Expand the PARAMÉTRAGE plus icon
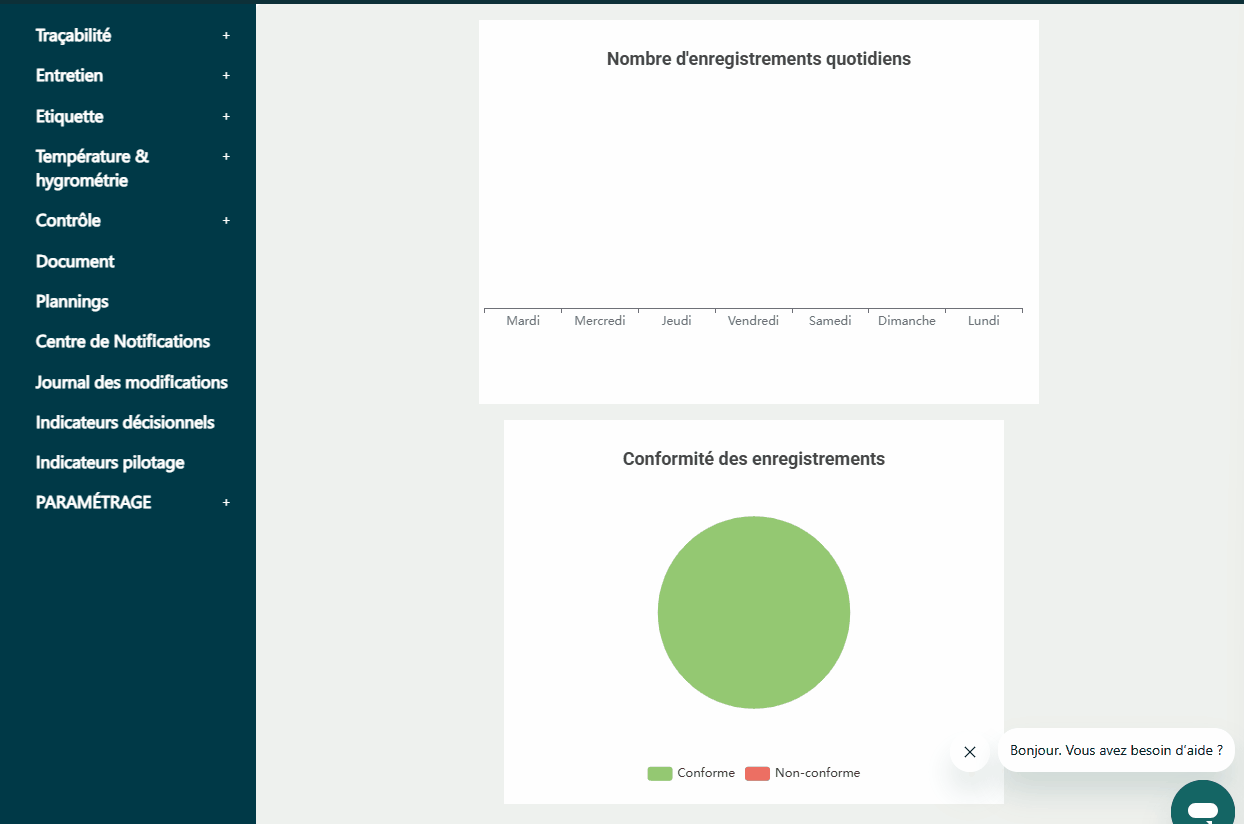 (226, 503)
